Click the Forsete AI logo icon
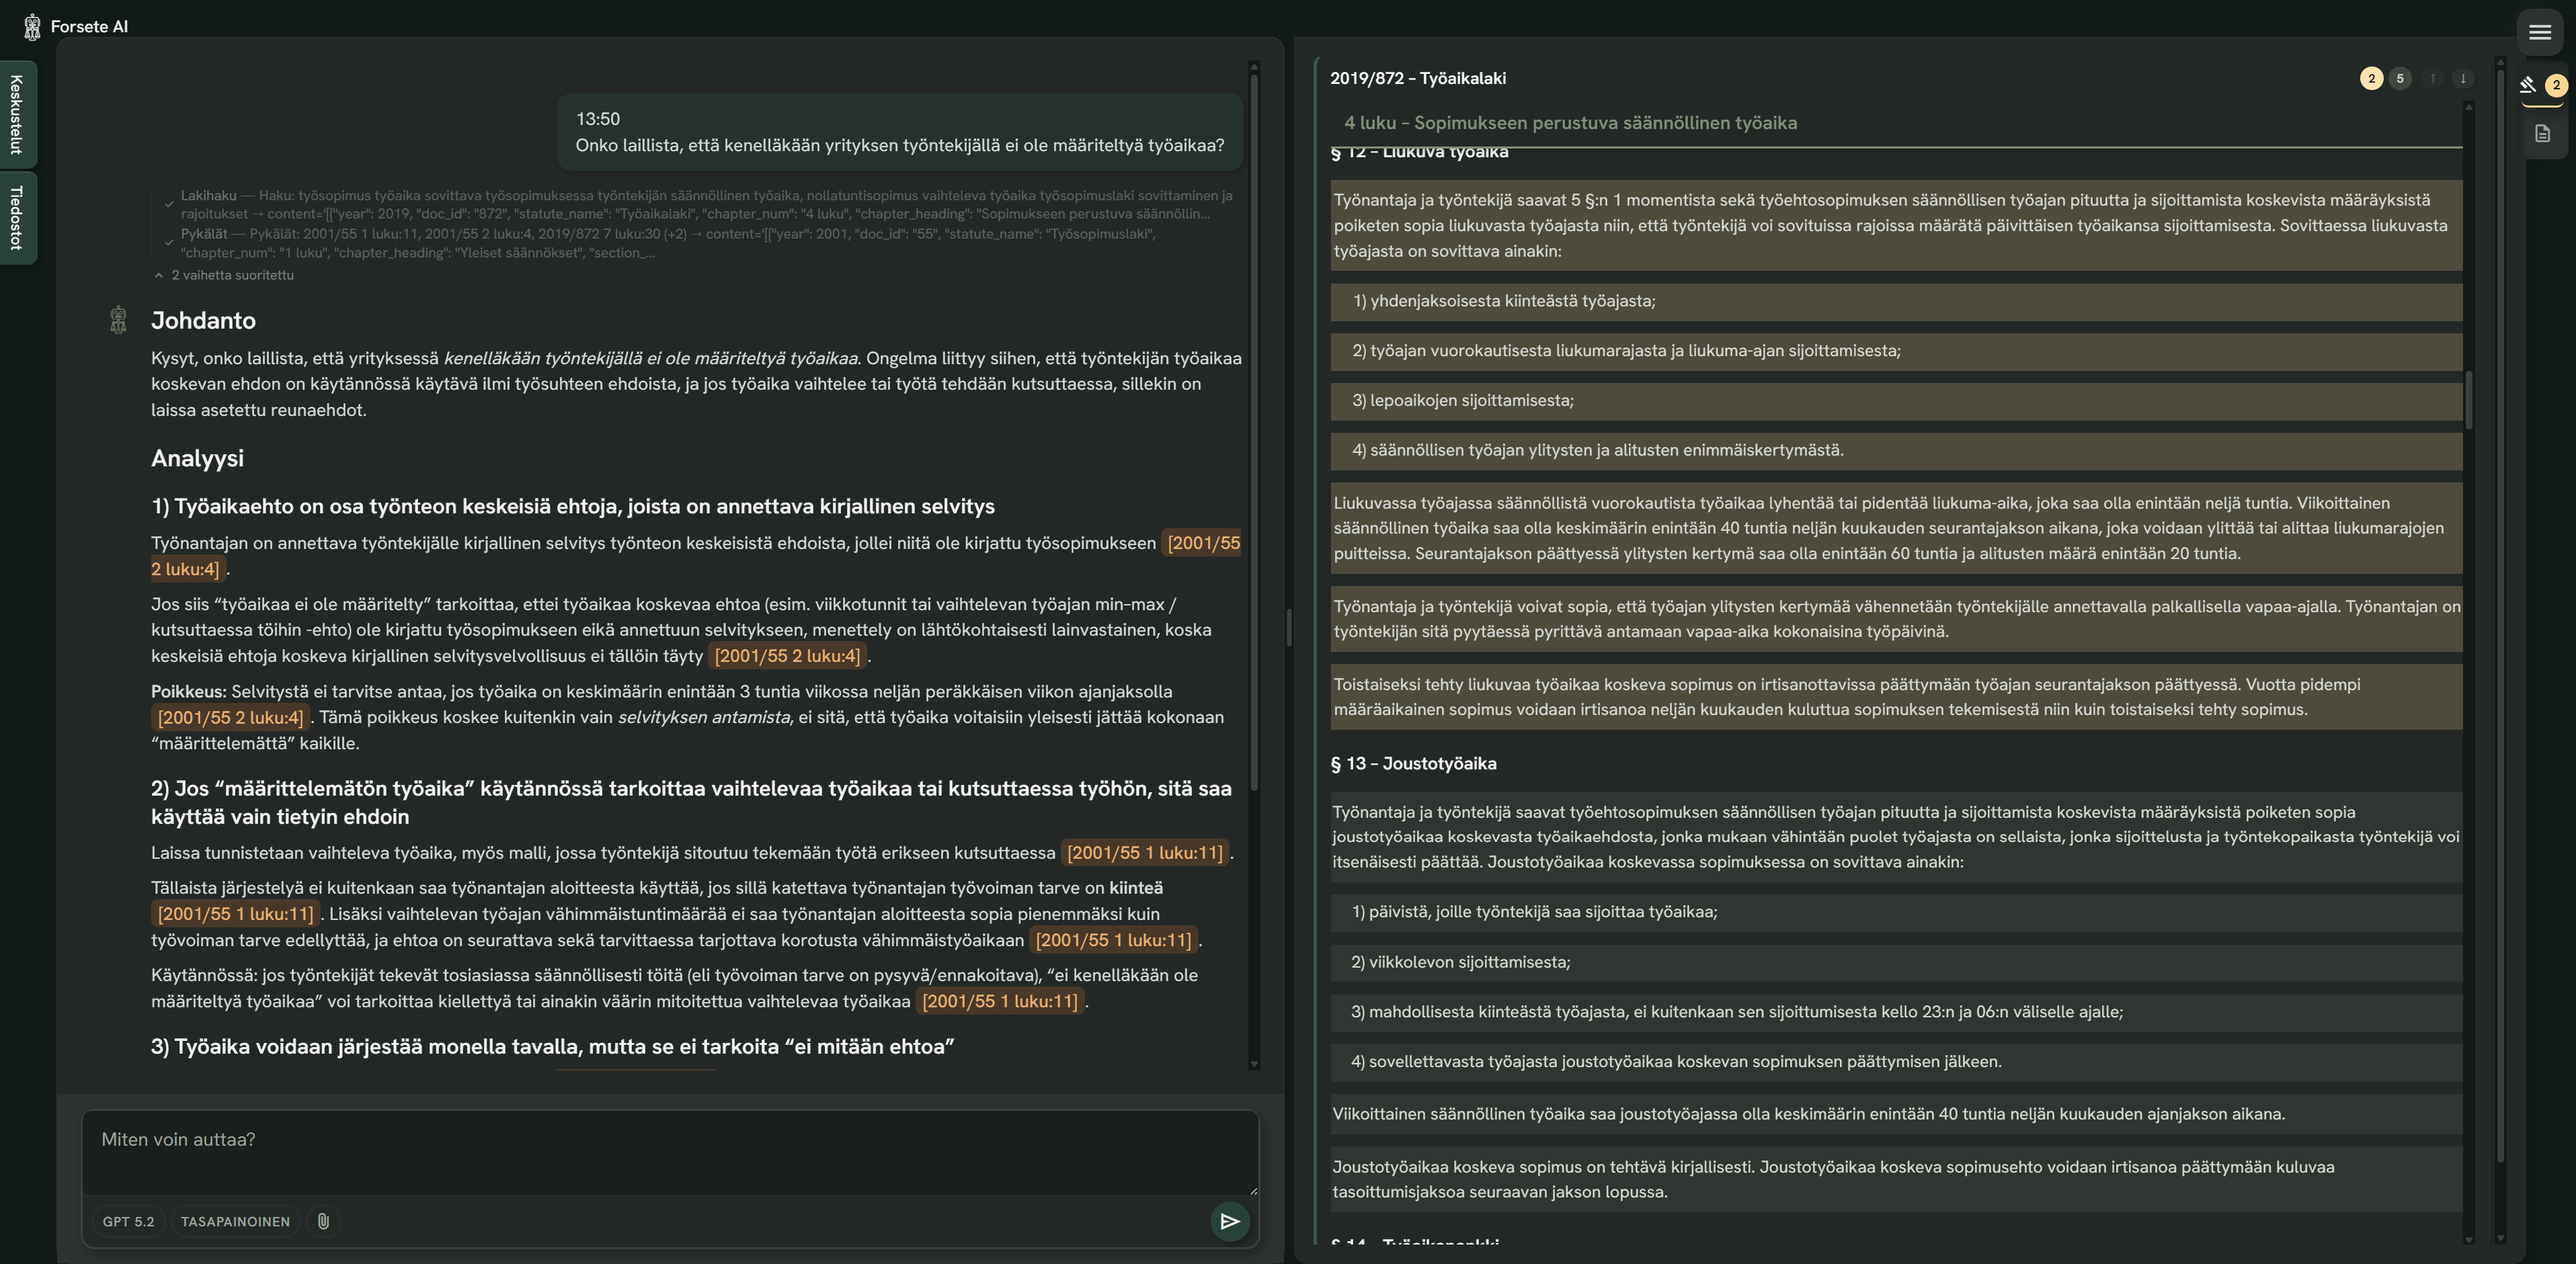This screenshot has width=2576, height=1264. point(32,26)
